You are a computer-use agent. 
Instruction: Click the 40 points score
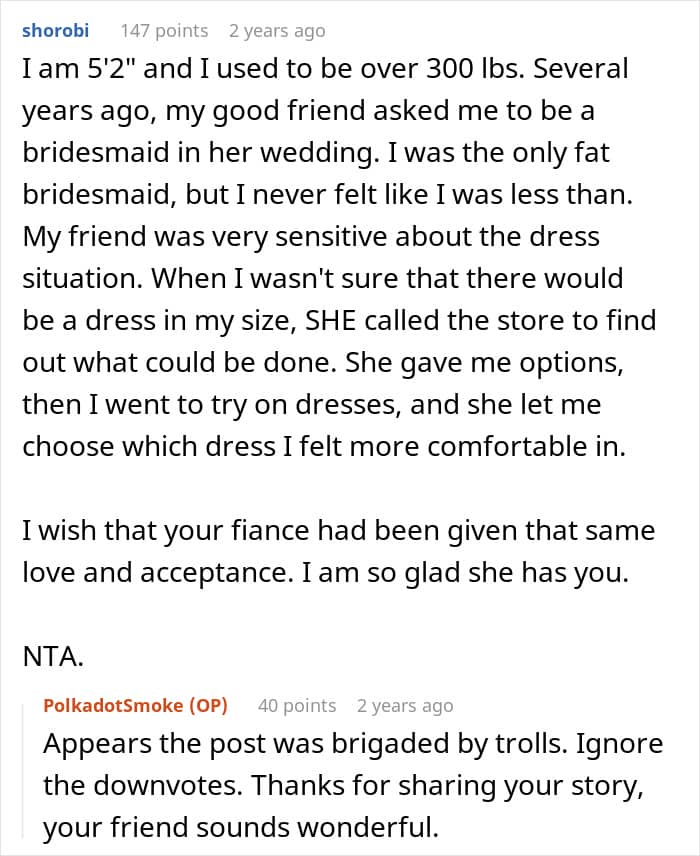pyautogui.click(x=297, y=705)
